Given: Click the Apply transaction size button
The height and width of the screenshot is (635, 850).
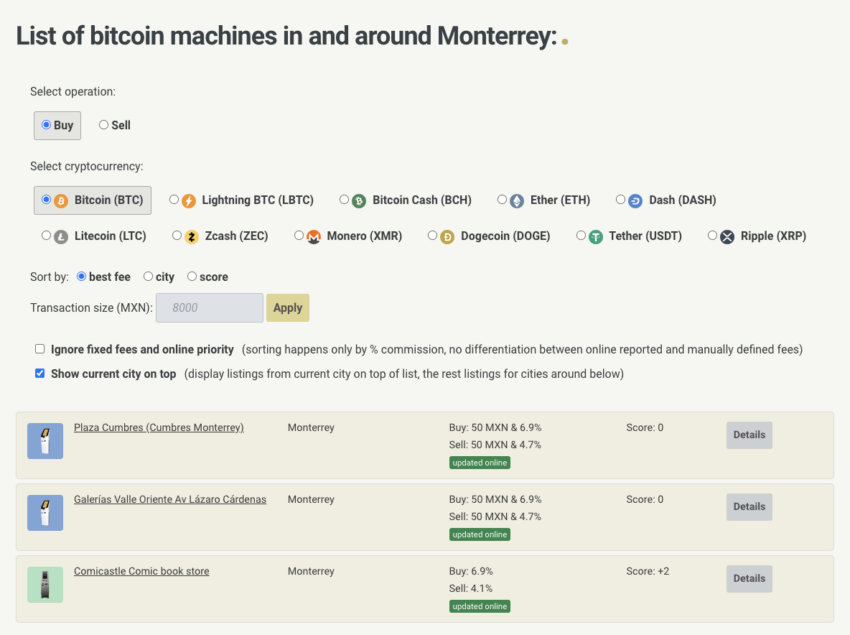Looking at the screenshot, I should tap(288, 308).
